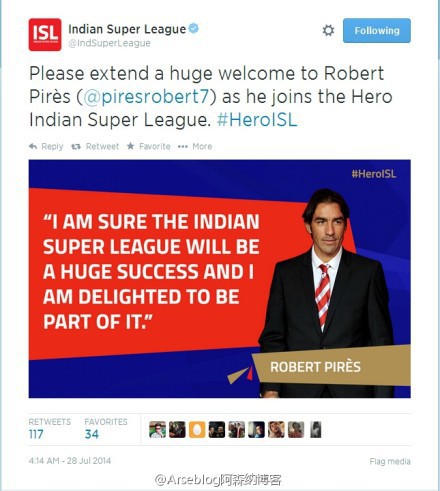
Task: Click the orange egg default avatar
Action: pyautogui.click(x=197, y=429)
